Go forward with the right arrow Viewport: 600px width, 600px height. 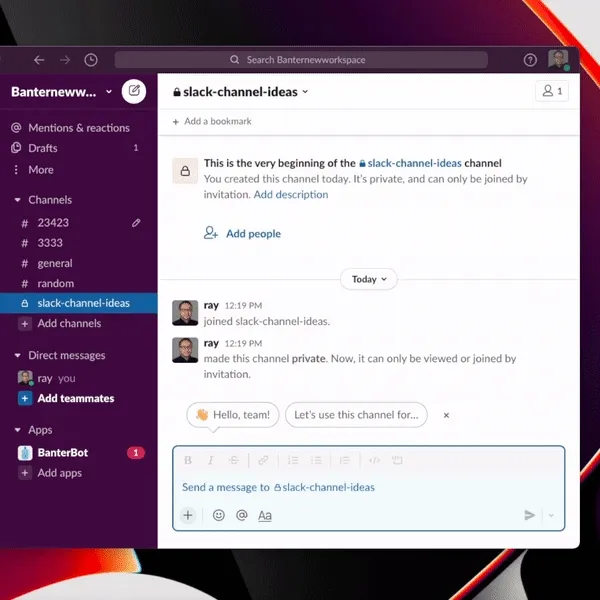(x=65, y=60)
